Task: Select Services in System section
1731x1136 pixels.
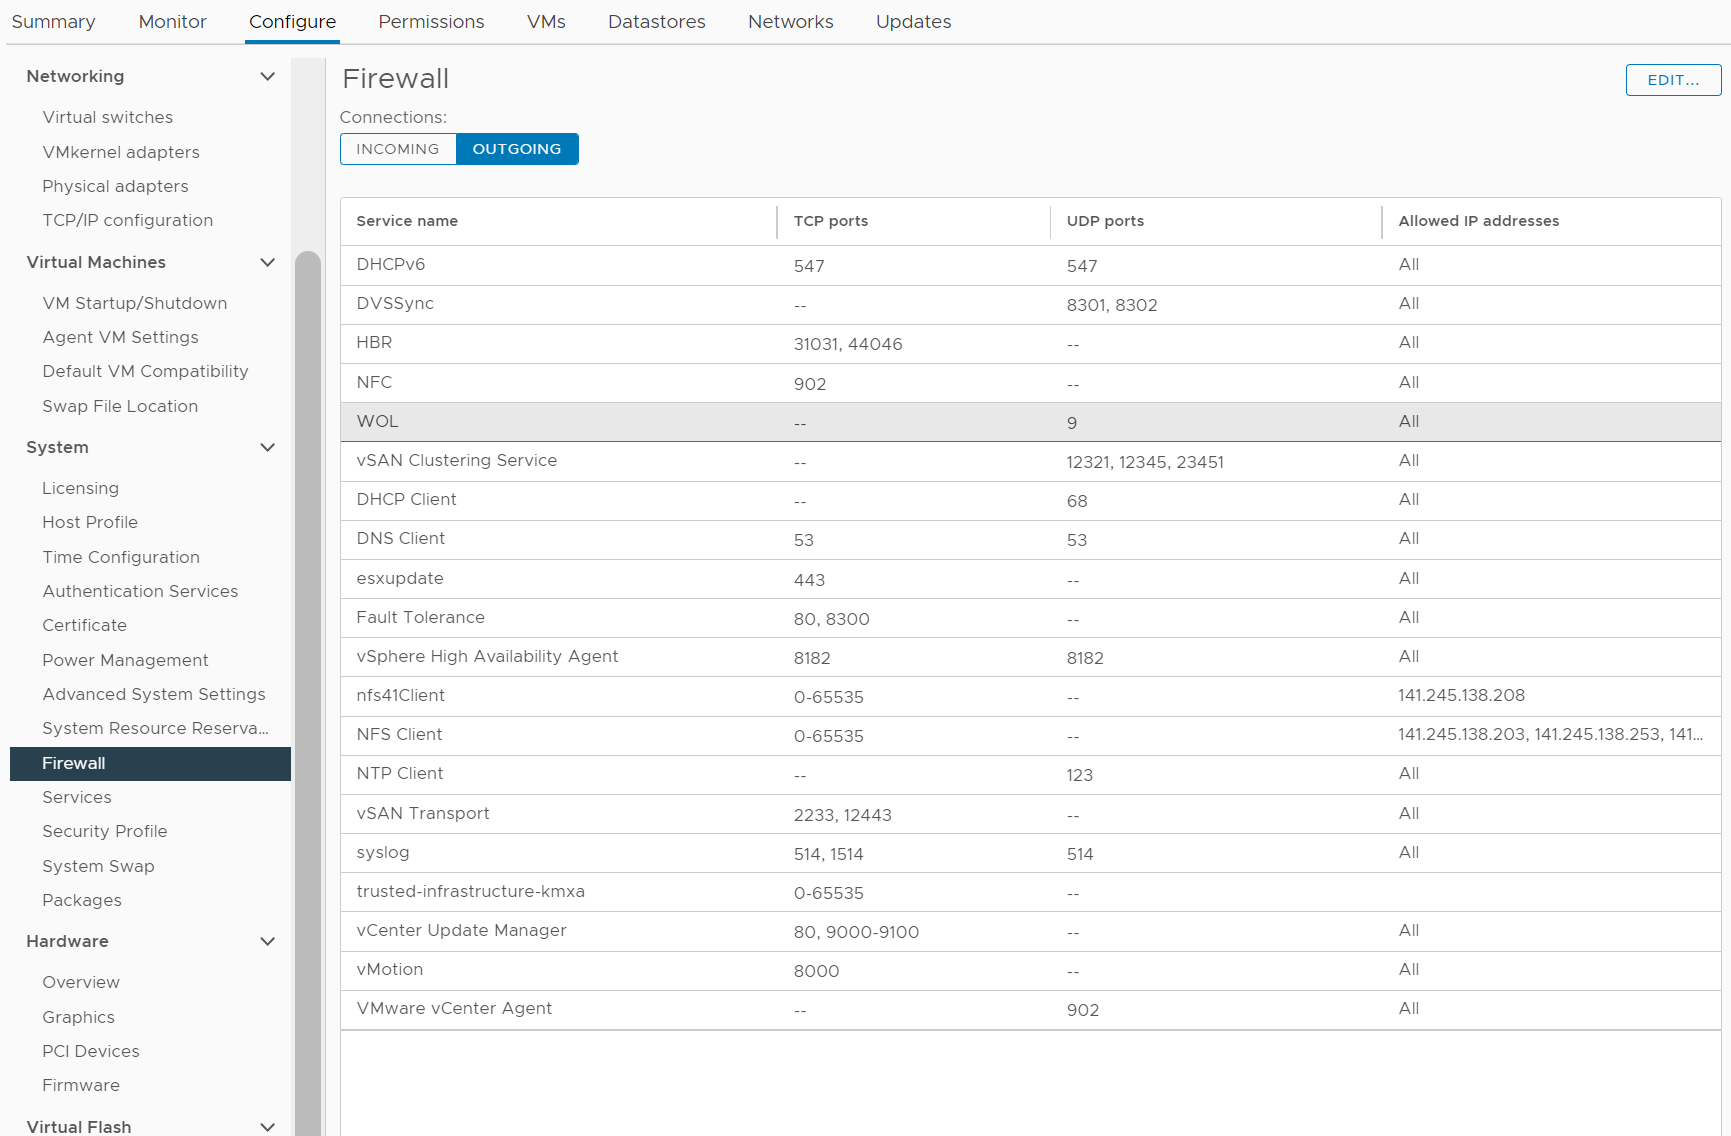Action: tap(77, 798)
